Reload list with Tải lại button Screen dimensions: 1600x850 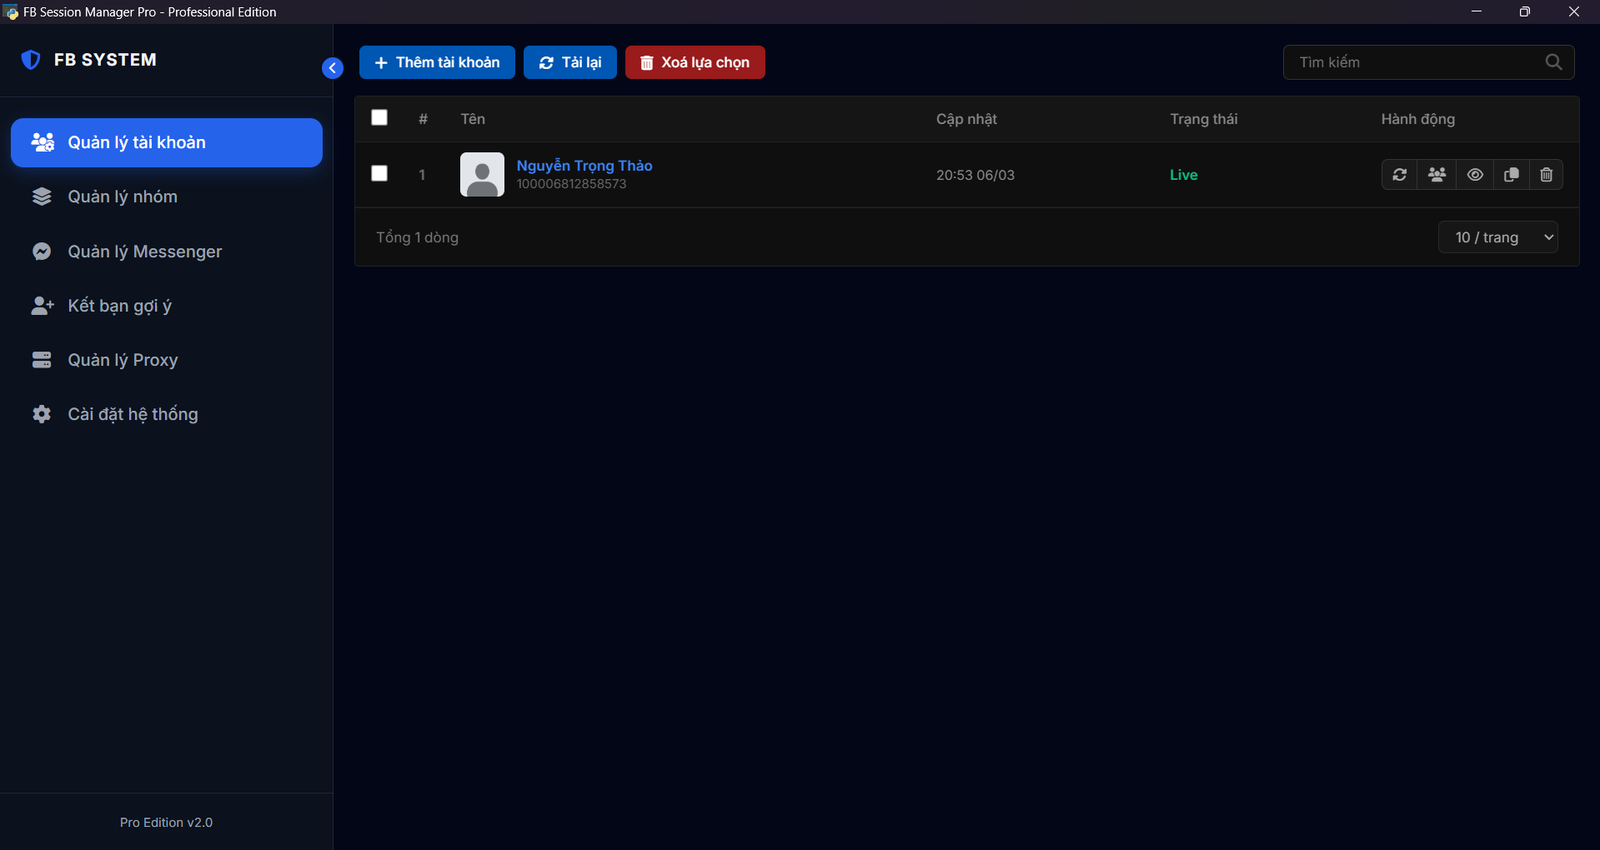(570, 62)
